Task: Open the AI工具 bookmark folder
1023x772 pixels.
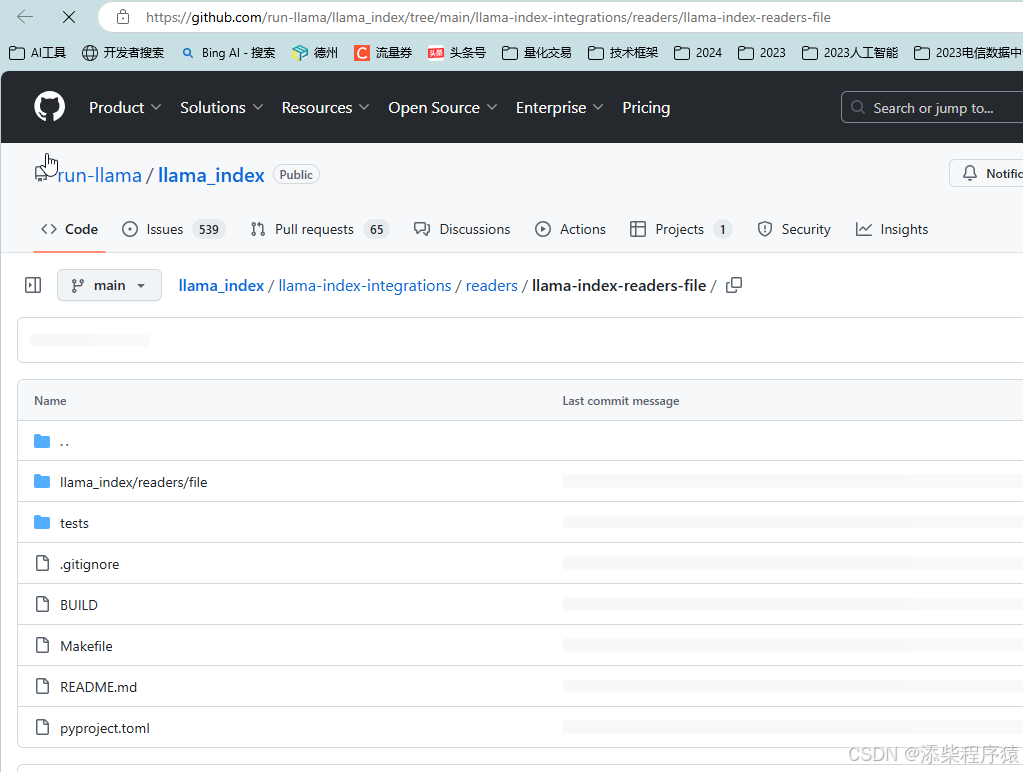Action: [38, 53]
